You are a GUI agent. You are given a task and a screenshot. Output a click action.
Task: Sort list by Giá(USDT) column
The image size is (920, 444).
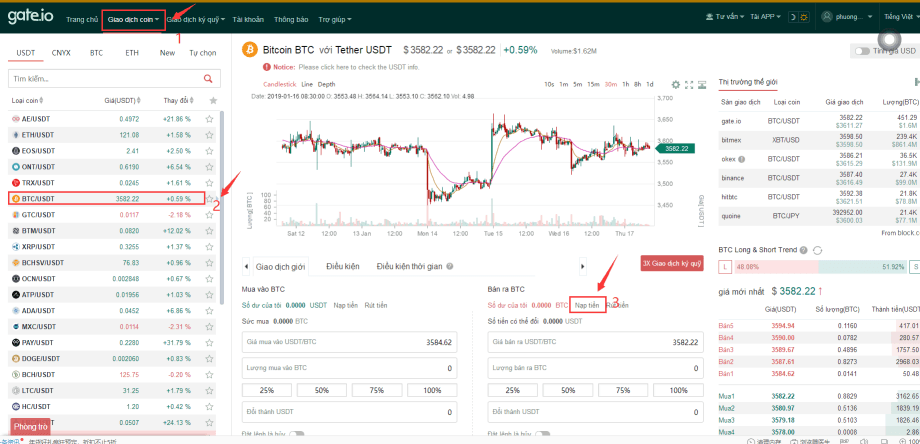(123, 101)
